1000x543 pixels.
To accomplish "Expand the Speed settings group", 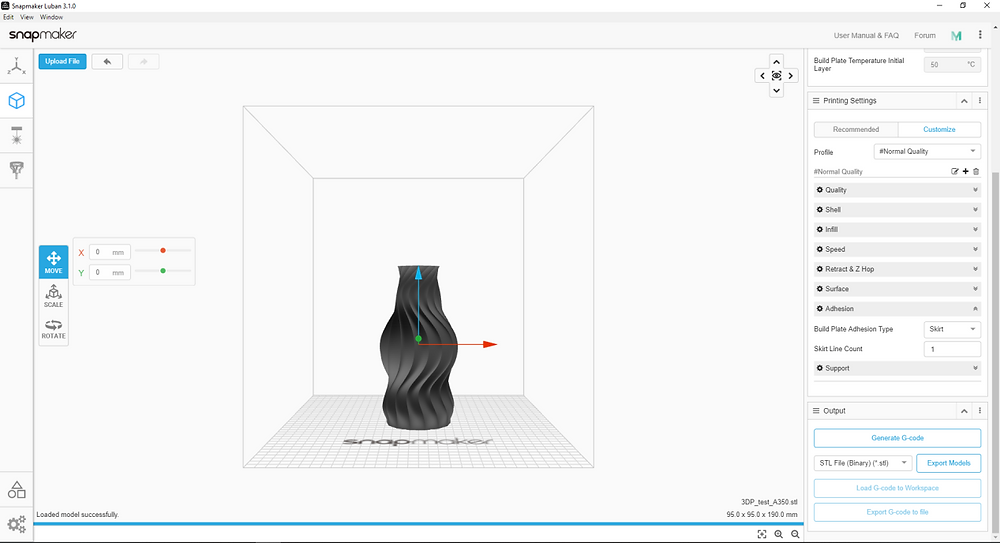I will click(897, 249).
